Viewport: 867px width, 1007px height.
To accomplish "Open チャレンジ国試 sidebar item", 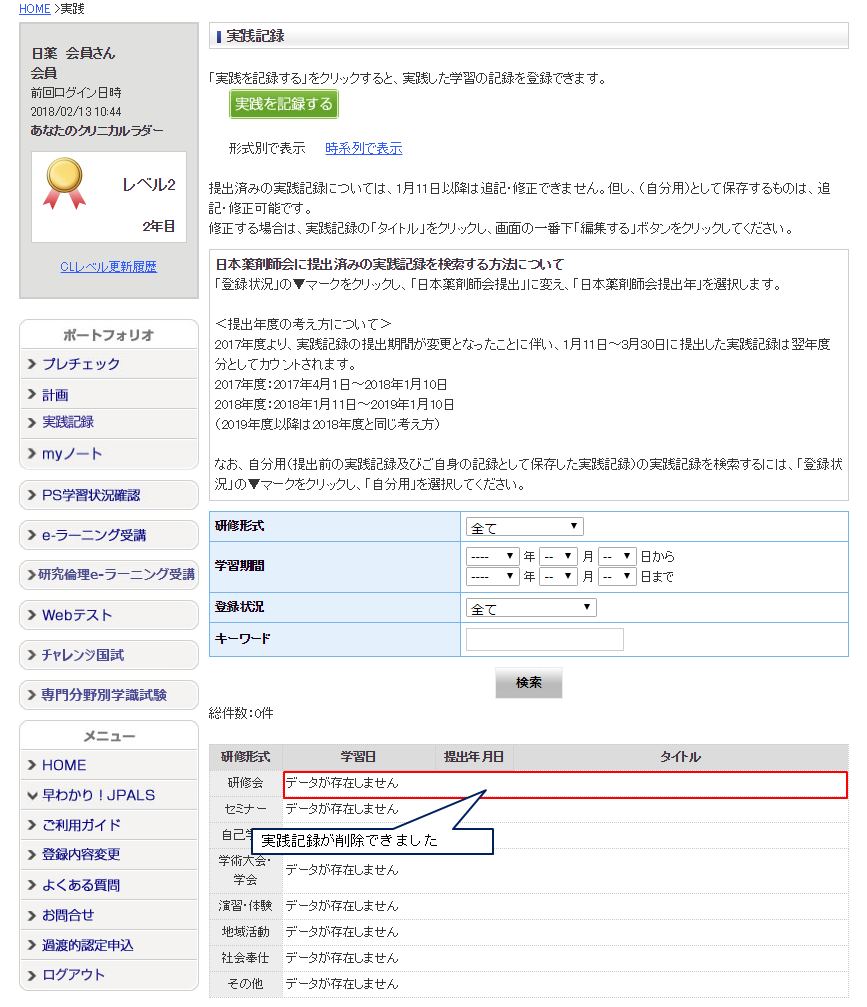I will click(x=109, y=655).
